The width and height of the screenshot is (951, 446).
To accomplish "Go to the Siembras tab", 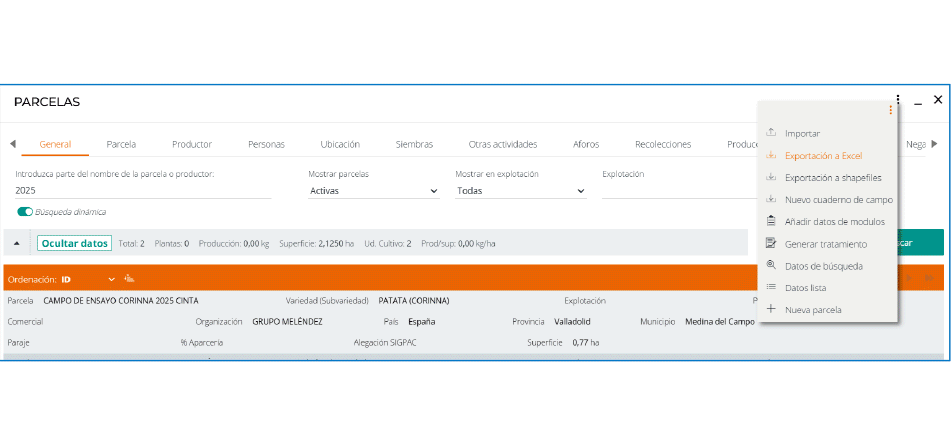I will coord(414,144).
